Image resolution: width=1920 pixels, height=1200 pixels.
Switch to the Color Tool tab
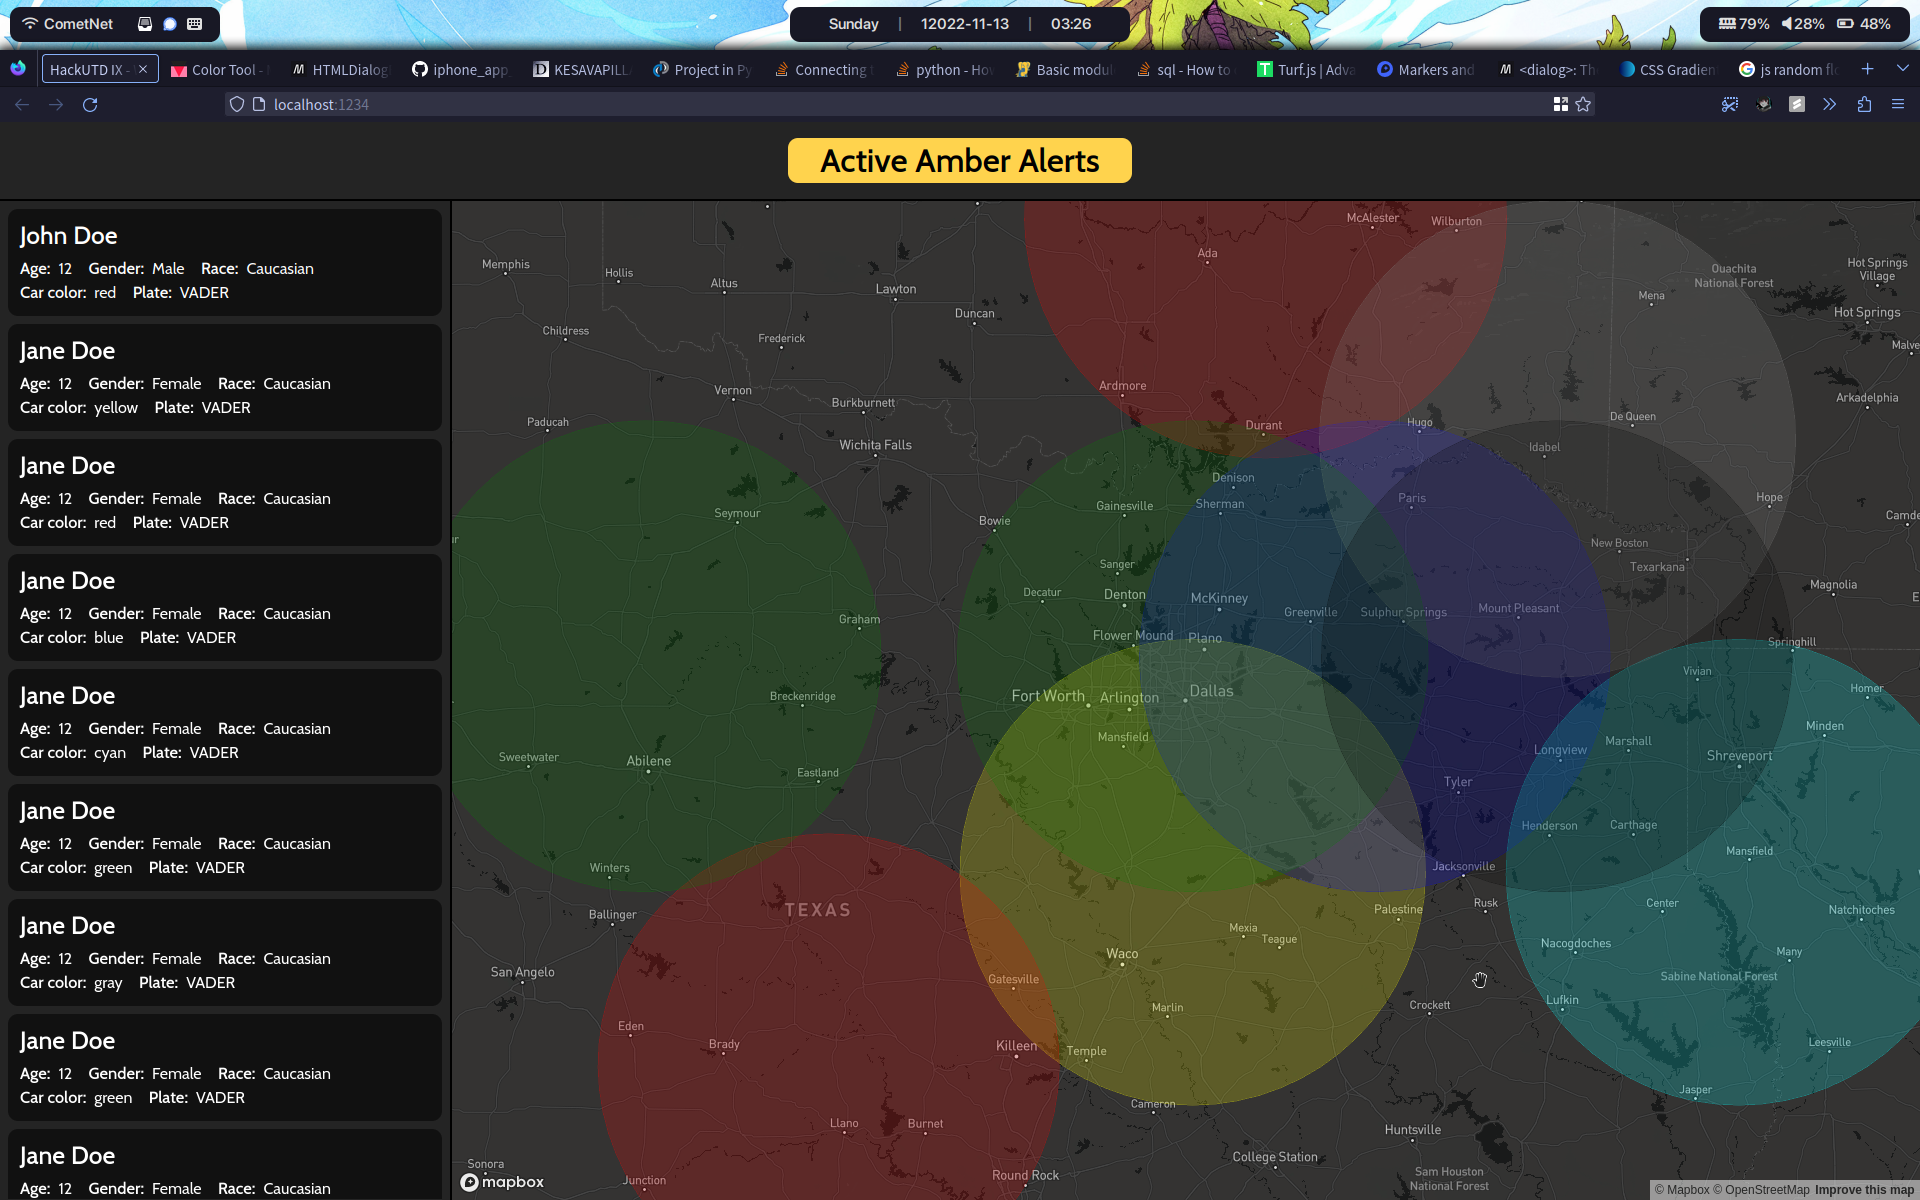click(220, 69)
